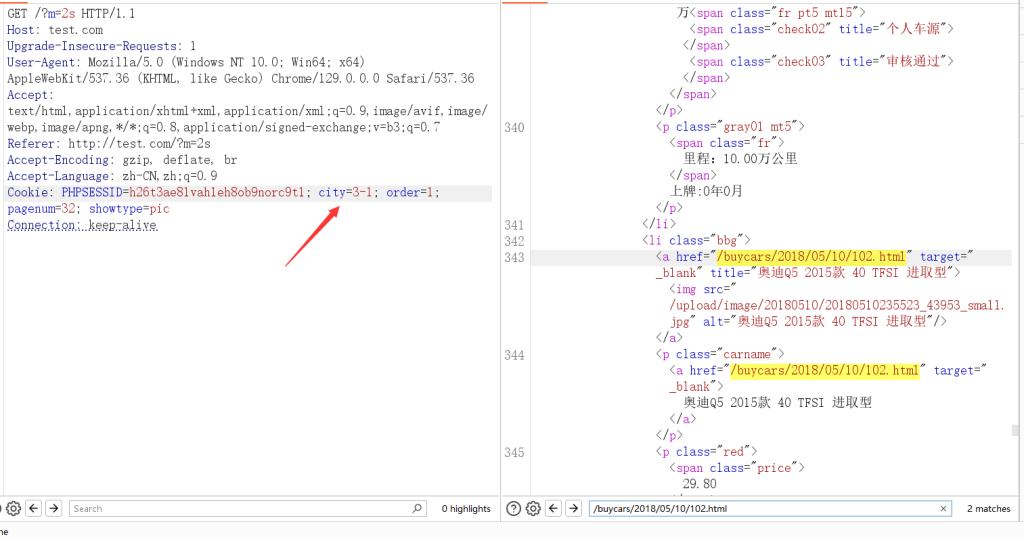Click the response pane vertical scrollbar thumb
This screenshot has width=1024, height=539.
click(x=1017, y=430)
